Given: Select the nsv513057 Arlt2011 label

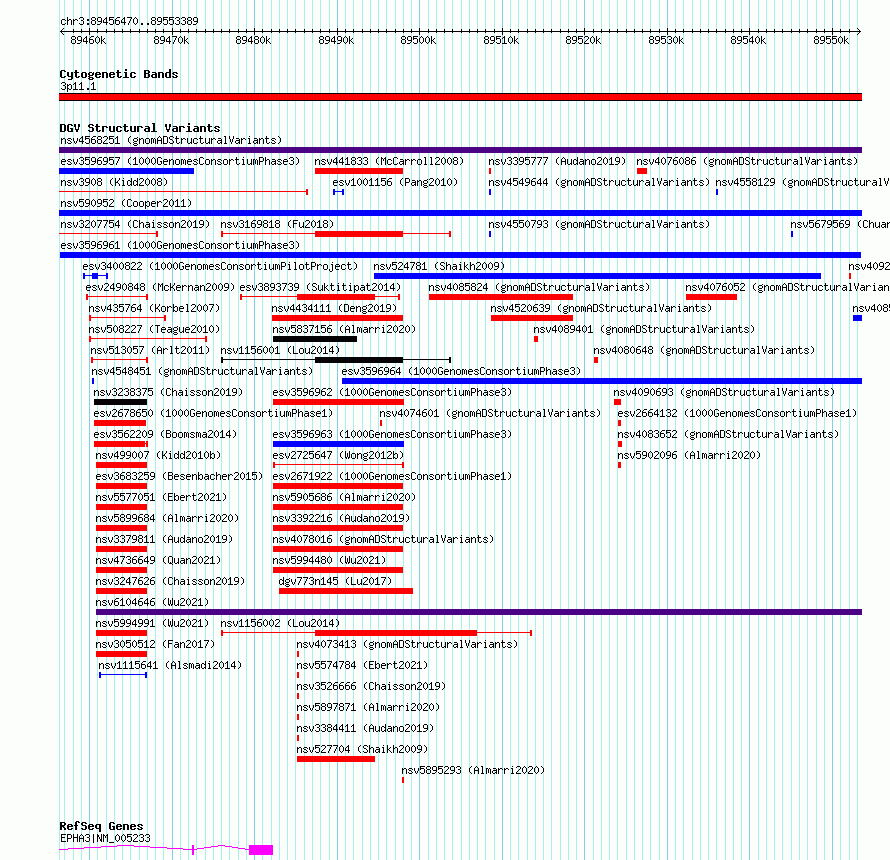Looking at the screenshot, I should pyautogui.click(x=150, y=350).
